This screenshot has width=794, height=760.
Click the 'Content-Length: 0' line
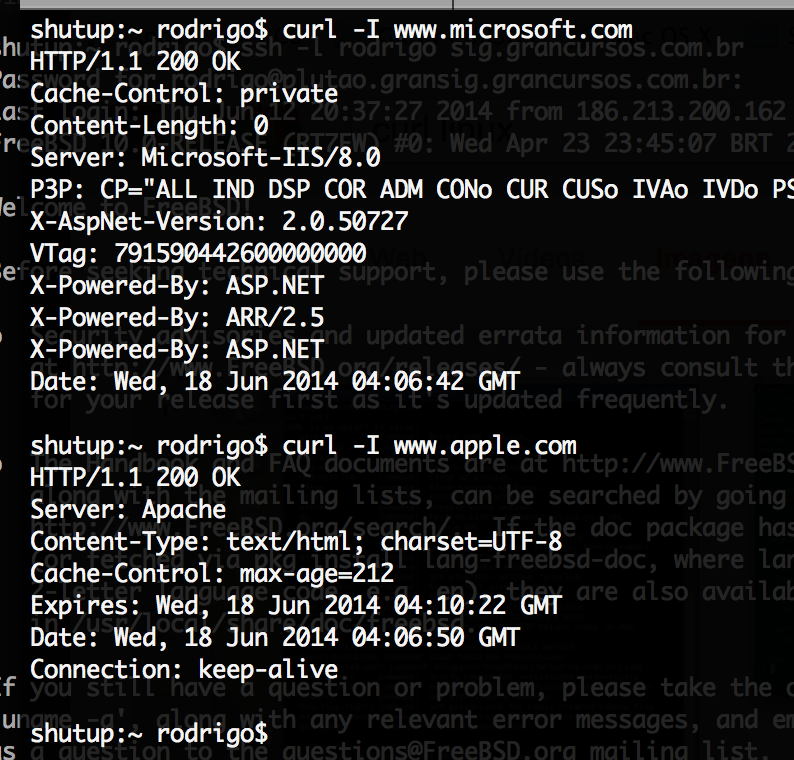click(x=149, y=126)
